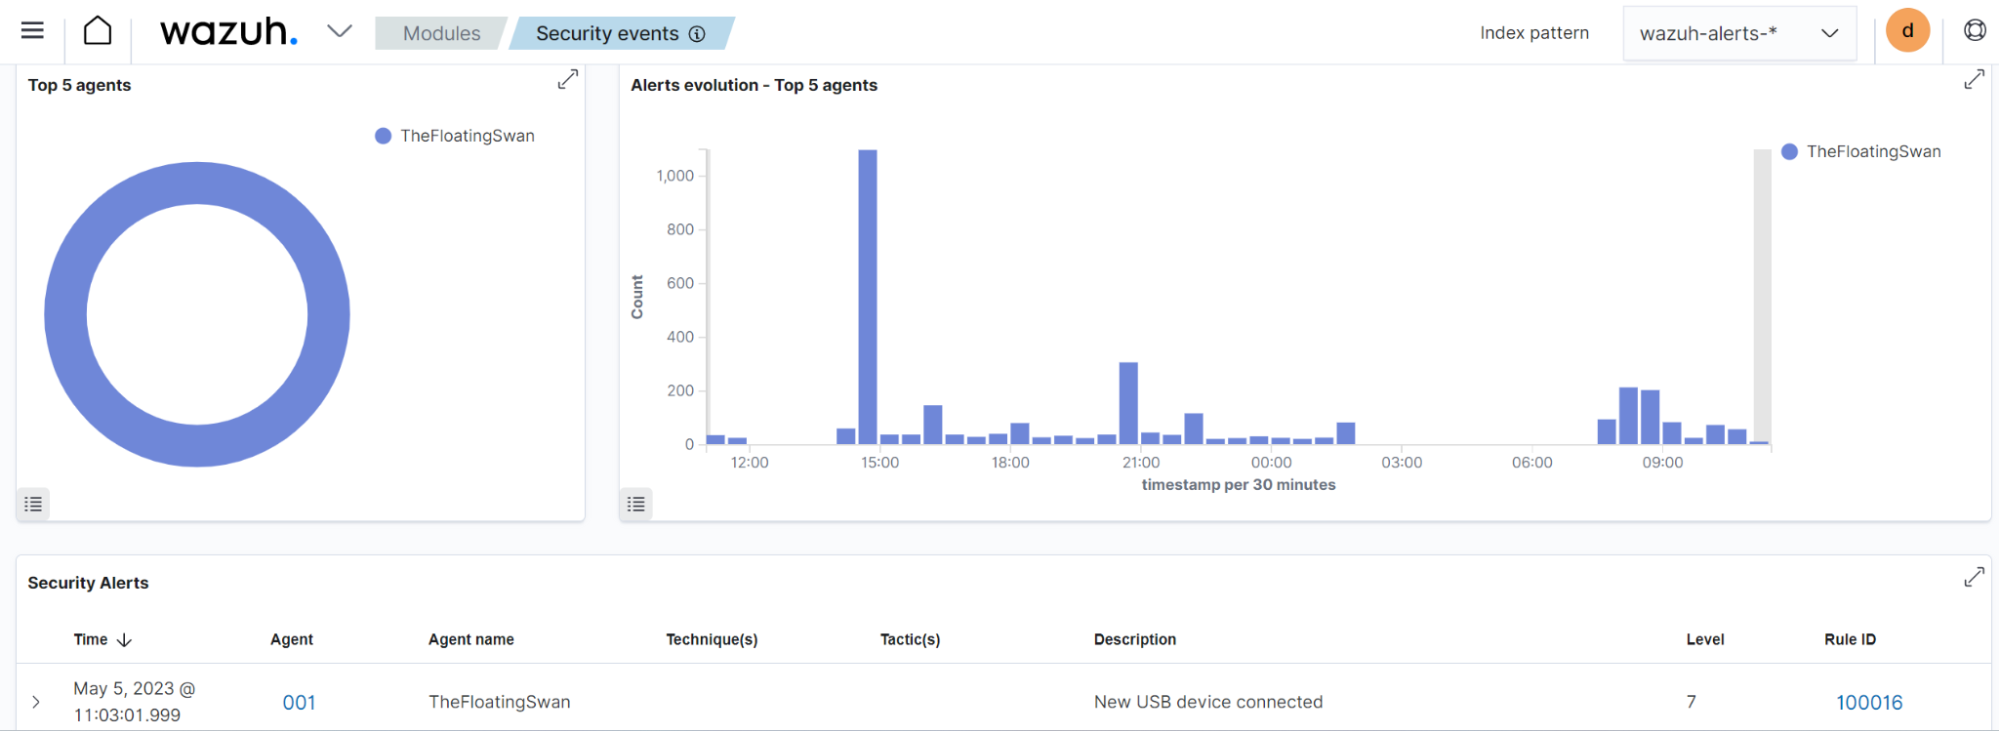Show Security events info icon
Image resolution: width=1999 pixels, height=732 pixels.
click(697, 34)
